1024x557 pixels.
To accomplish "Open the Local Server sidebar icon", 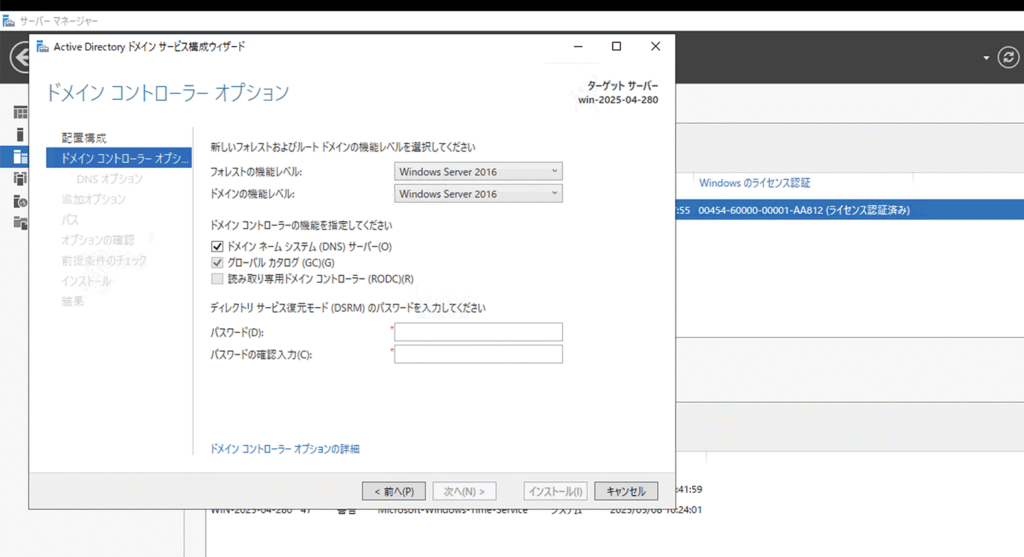I will 20,135.
